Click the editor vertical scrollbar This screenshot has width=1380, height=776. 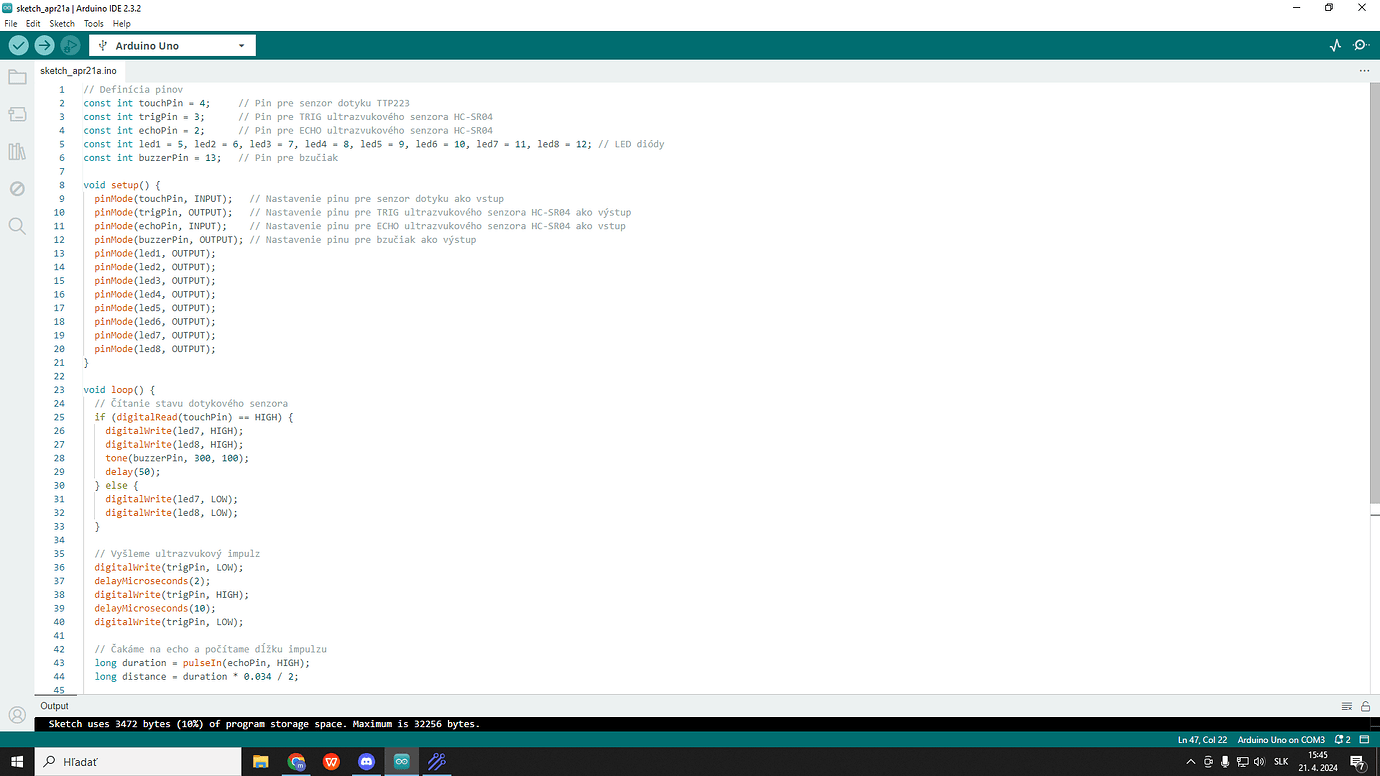coord(1374,300)
